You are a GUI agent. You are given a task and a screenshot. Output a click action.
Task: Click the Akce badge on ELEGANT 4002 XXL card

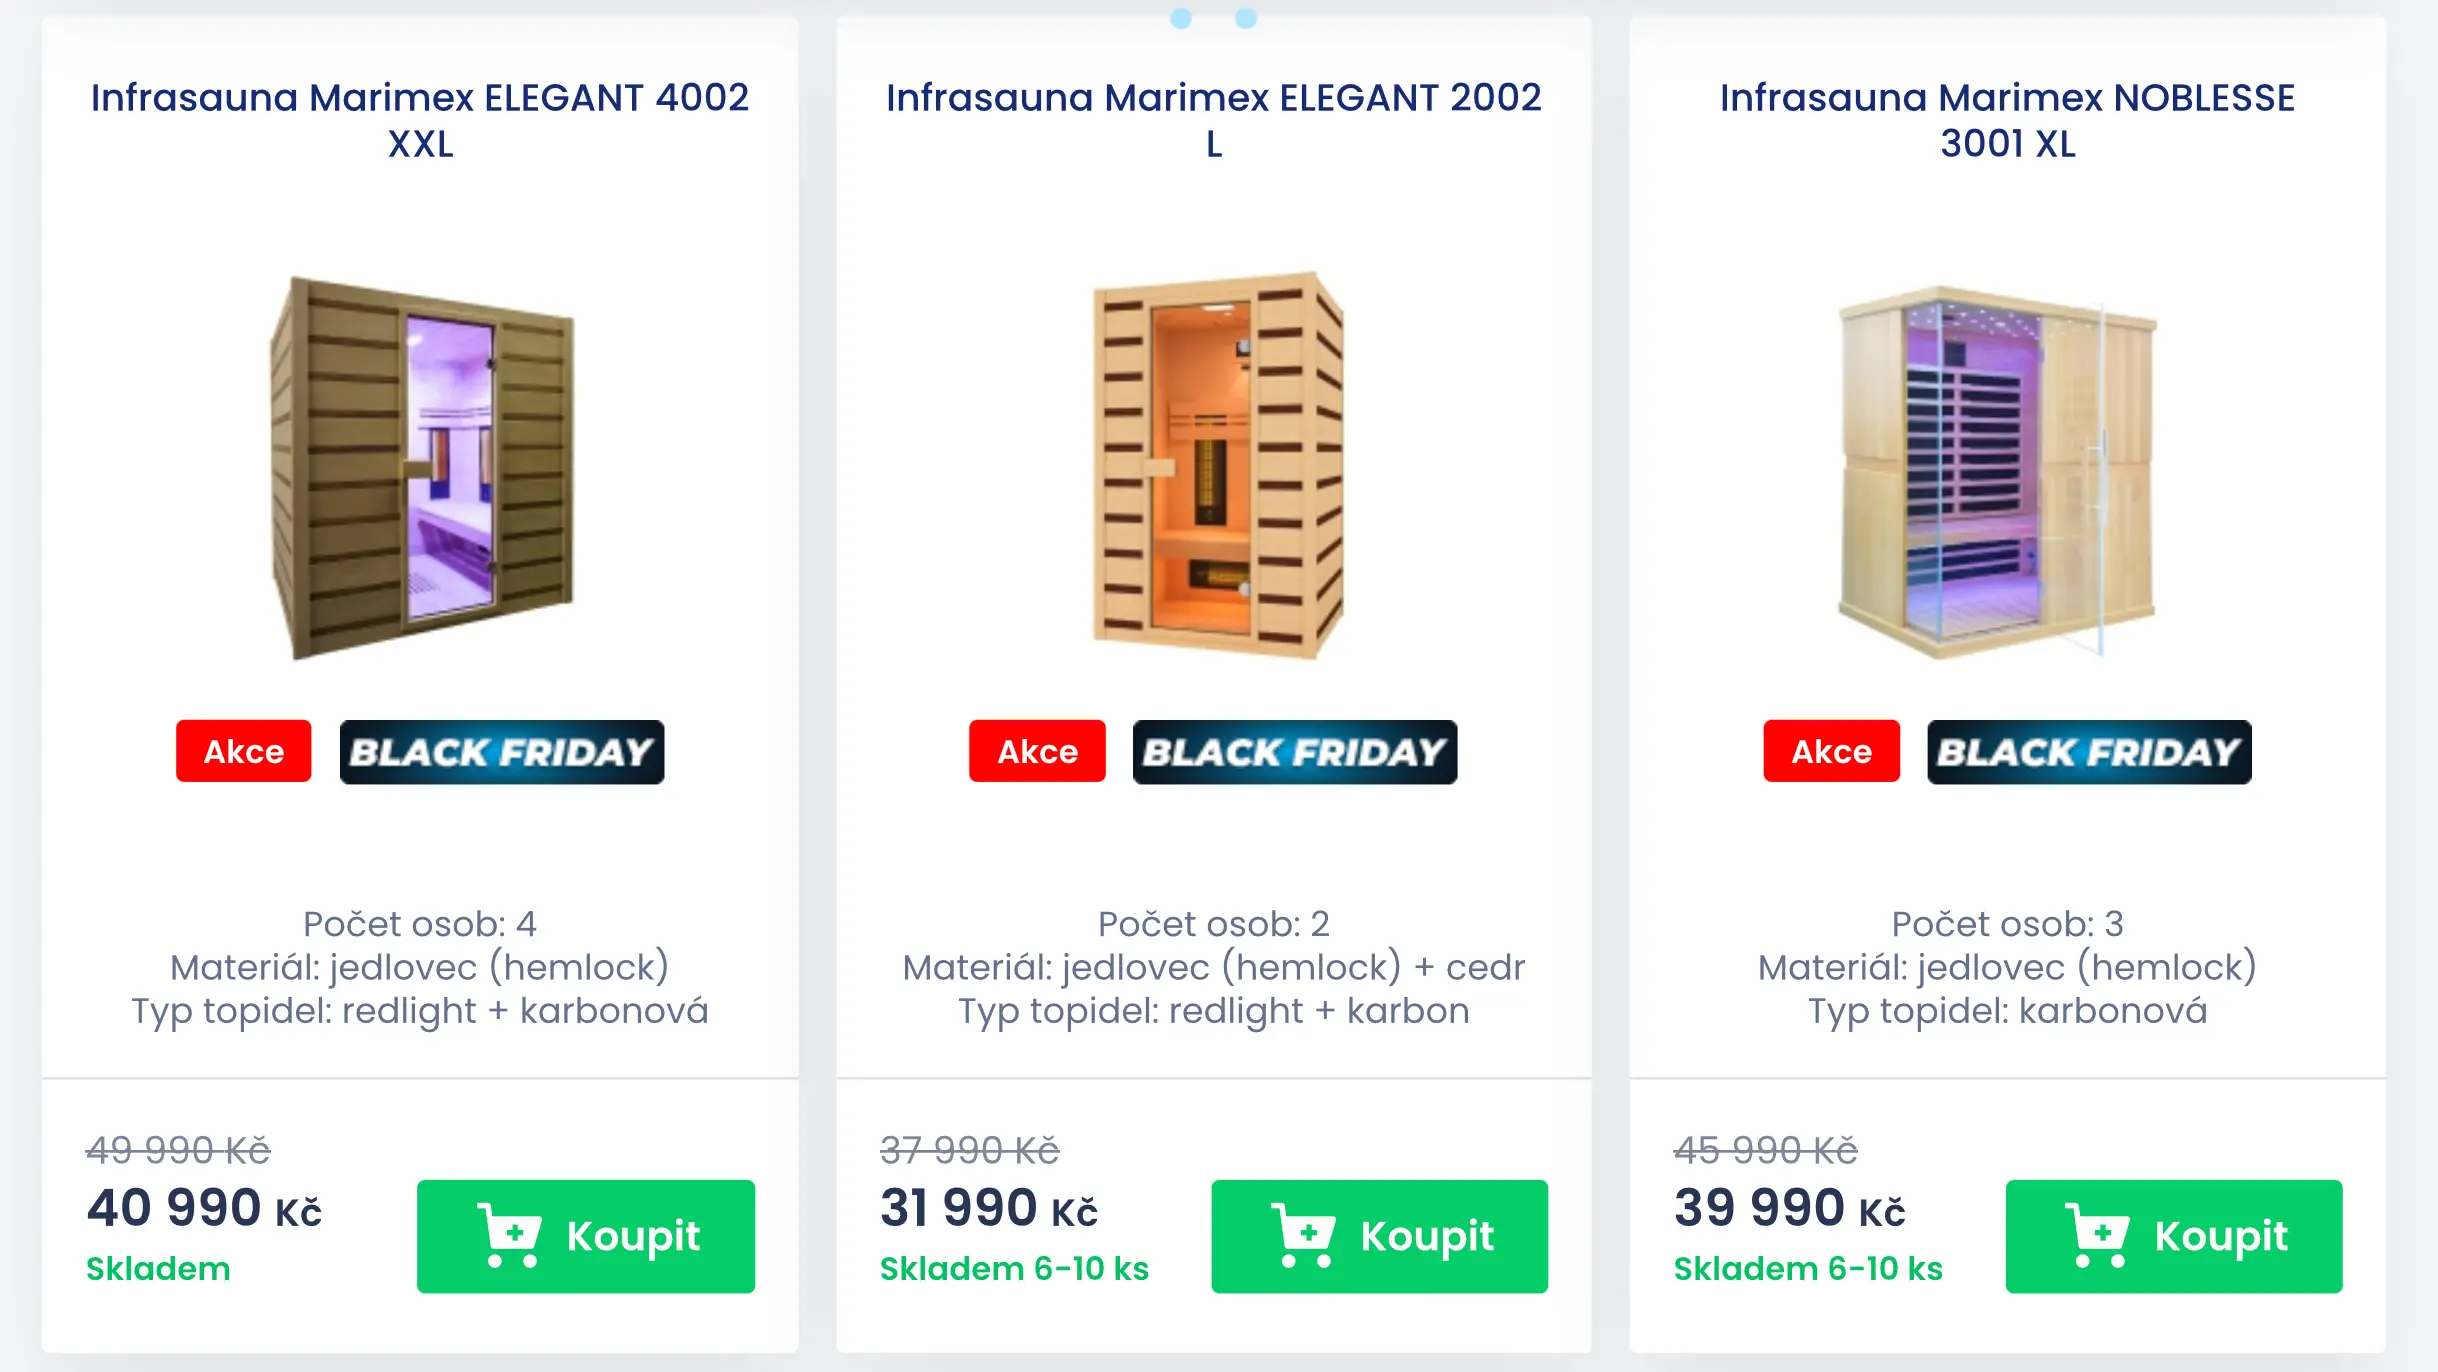[x=243, y=752]
